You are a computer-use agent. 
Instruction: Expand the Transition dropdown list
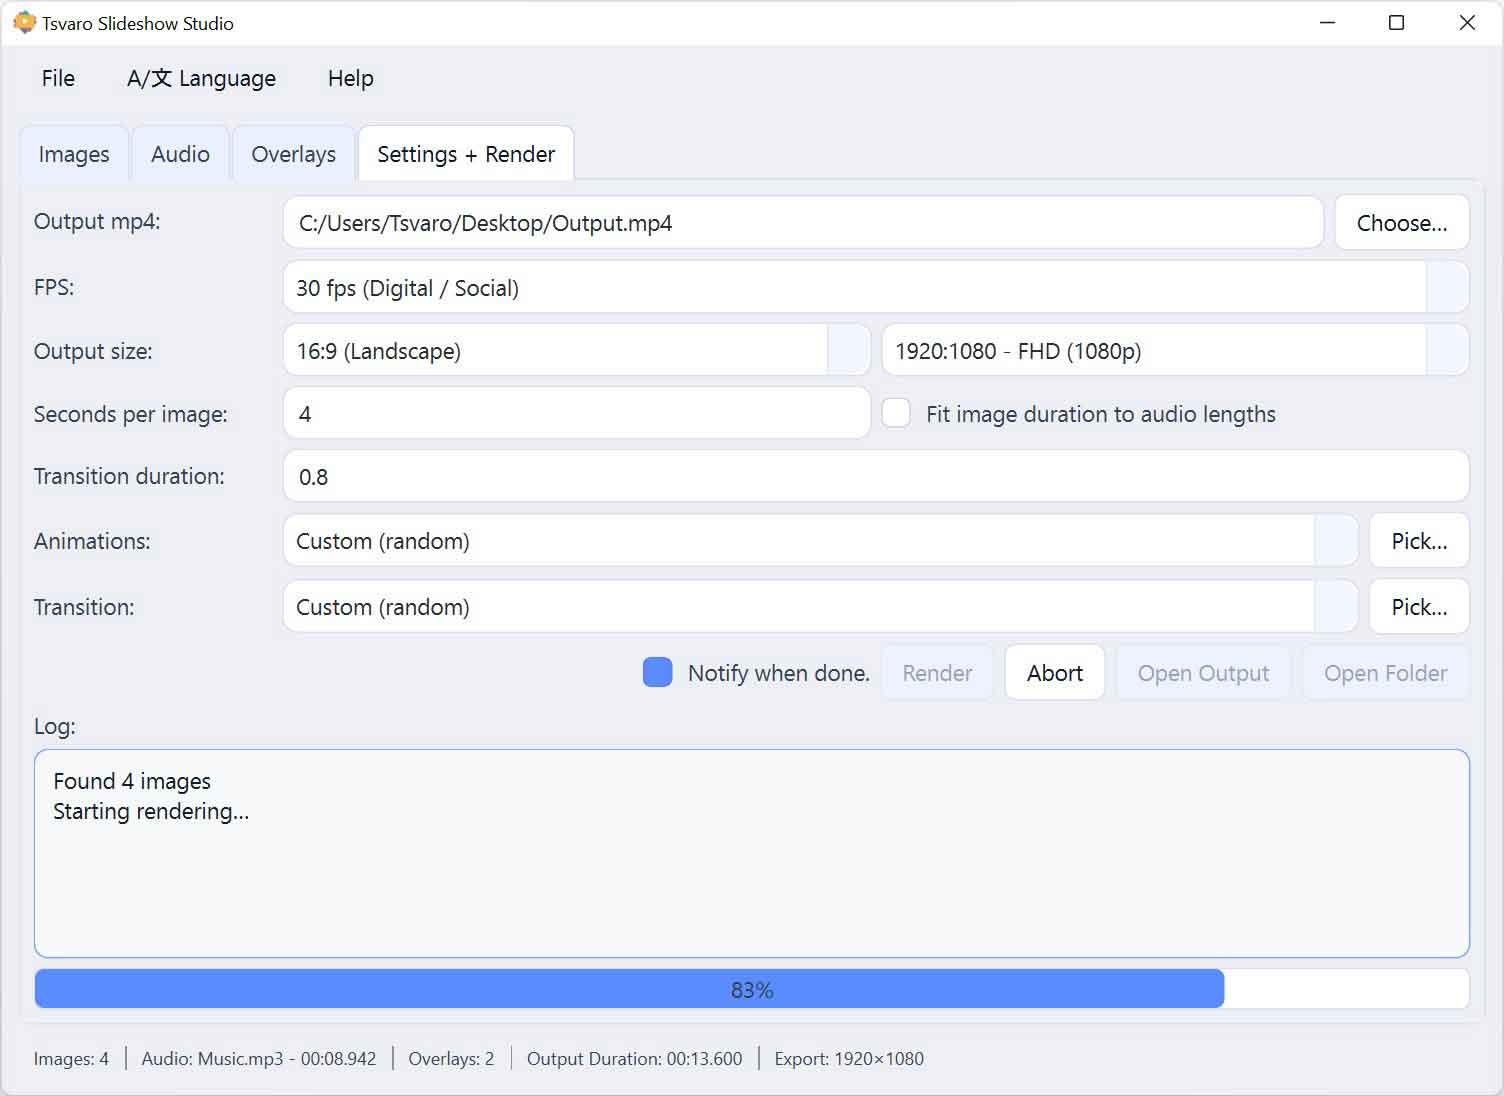coord(1335,607)
